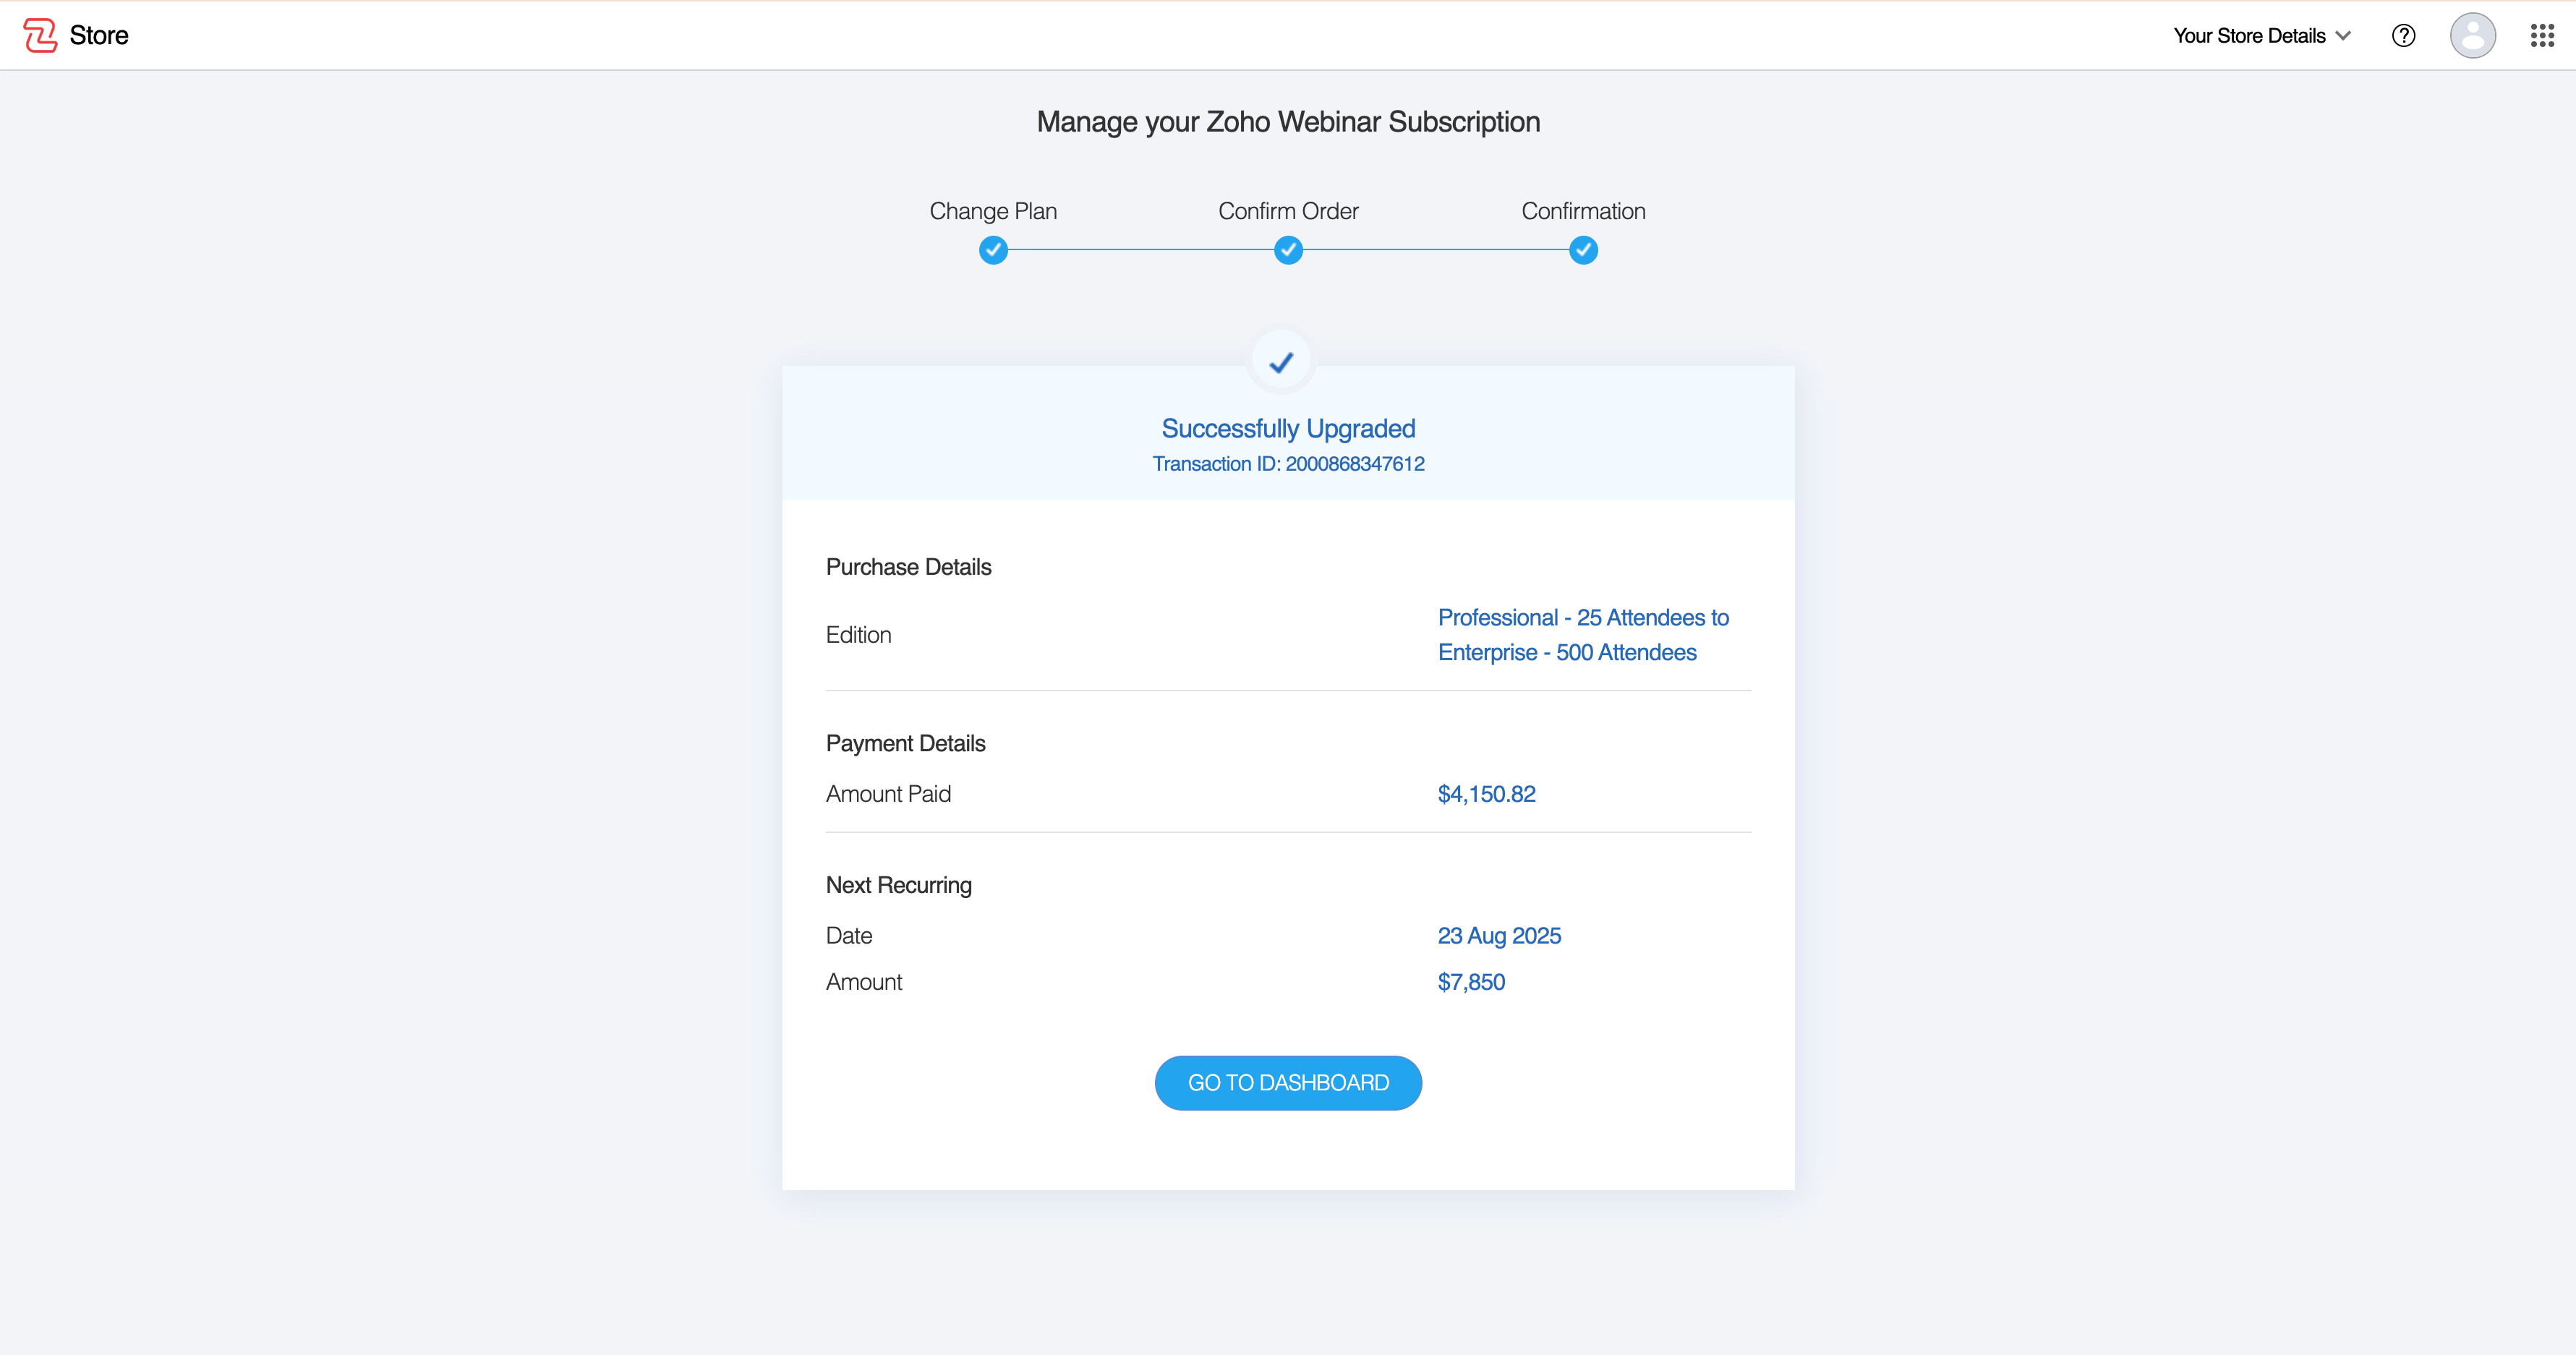
Task: Select the Confirmation step label
Action: click(x=1583, y=211)
